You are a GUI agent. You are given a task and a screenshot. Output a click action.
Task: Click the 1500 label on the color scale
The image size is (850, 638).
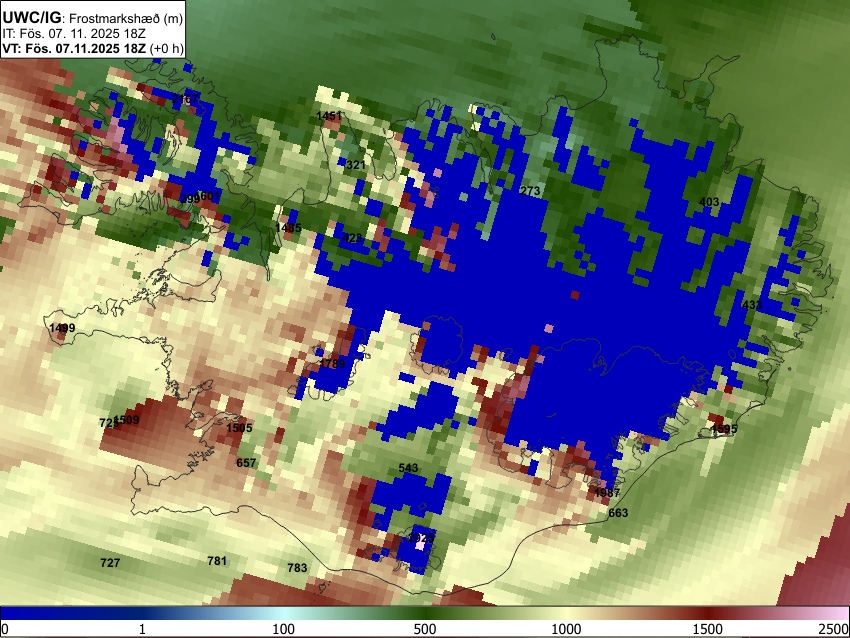pyautogui.click(x=708, y=629)
